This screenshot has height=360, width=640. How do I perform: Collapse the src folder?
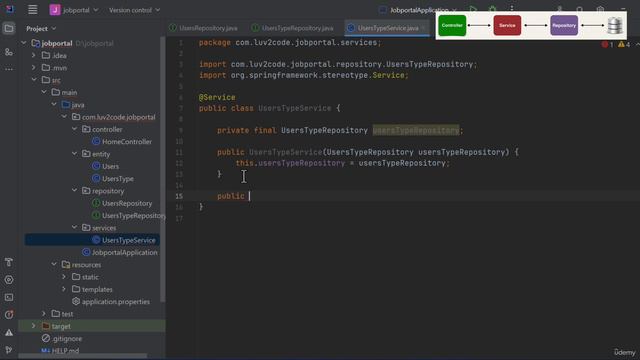pyautogui.click(x=34, y=80)
